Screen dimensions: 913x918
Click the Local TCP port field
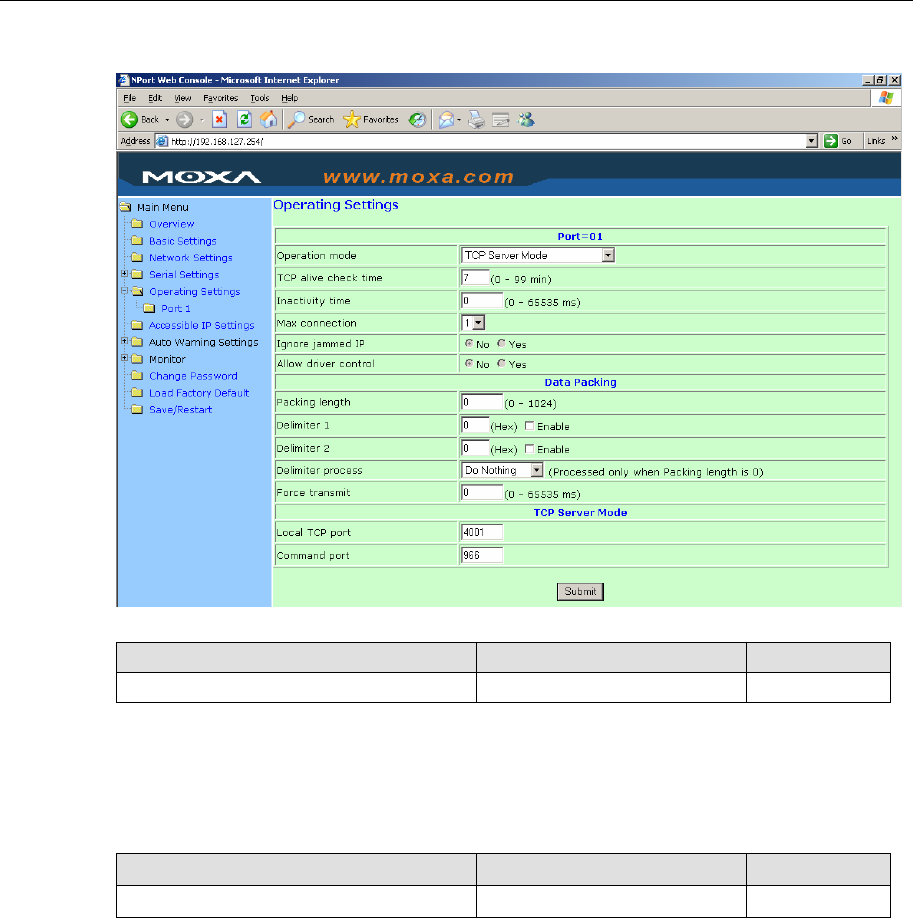click(x=482, y=532)
